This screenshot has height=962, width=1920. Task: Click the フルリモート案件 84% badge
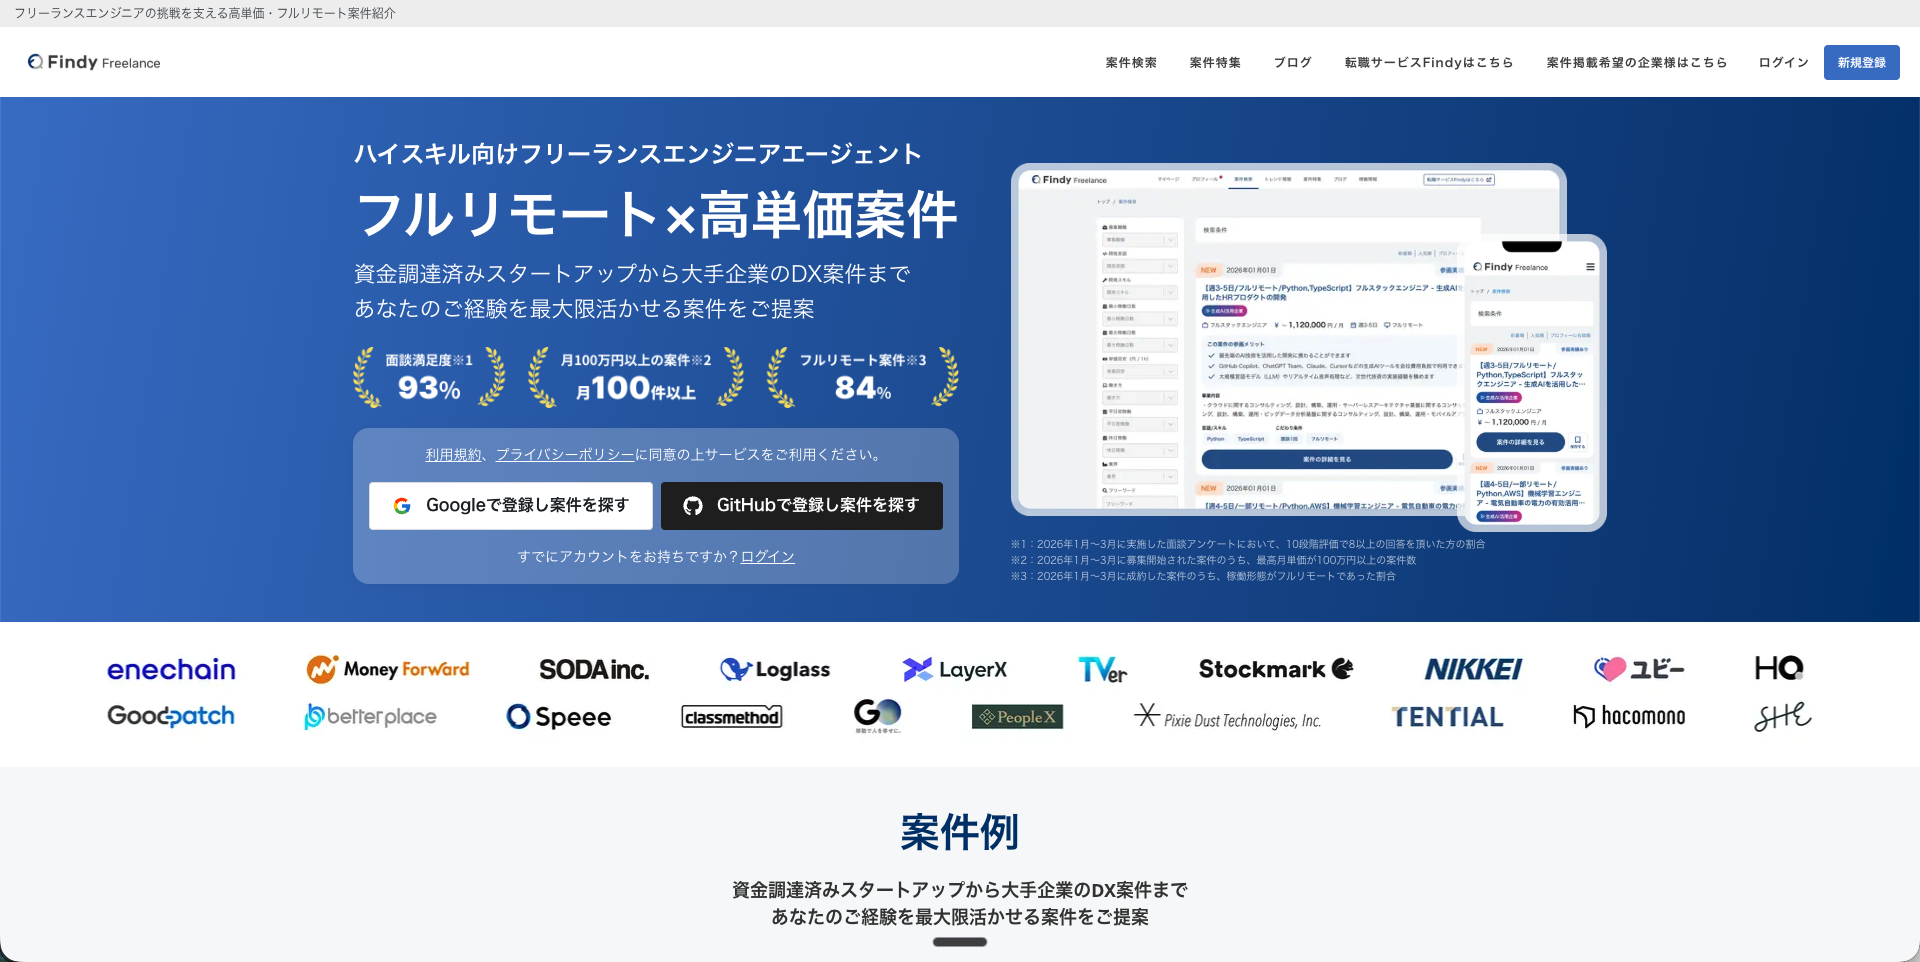[863, 377]
